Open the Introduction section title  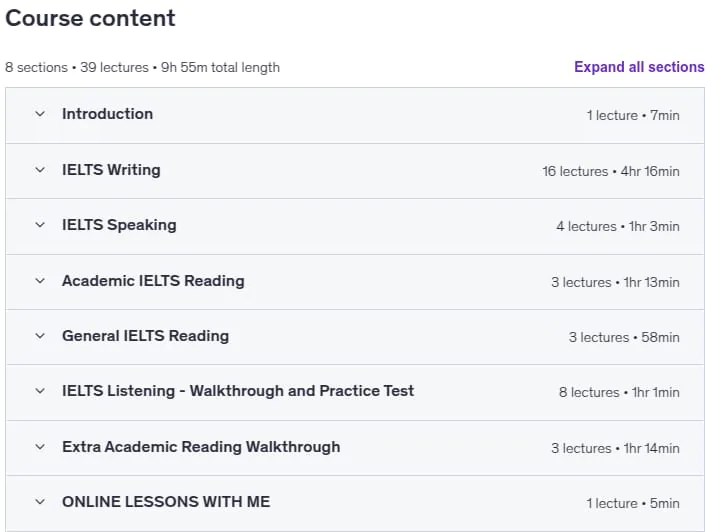point(107,114)
